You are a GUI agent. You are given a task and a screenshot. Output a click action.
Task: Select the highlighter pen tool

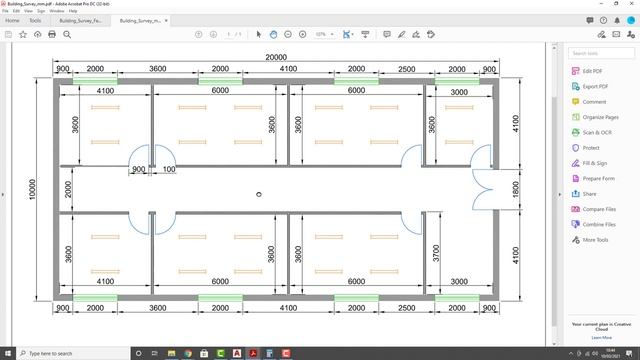coord(402,35)
